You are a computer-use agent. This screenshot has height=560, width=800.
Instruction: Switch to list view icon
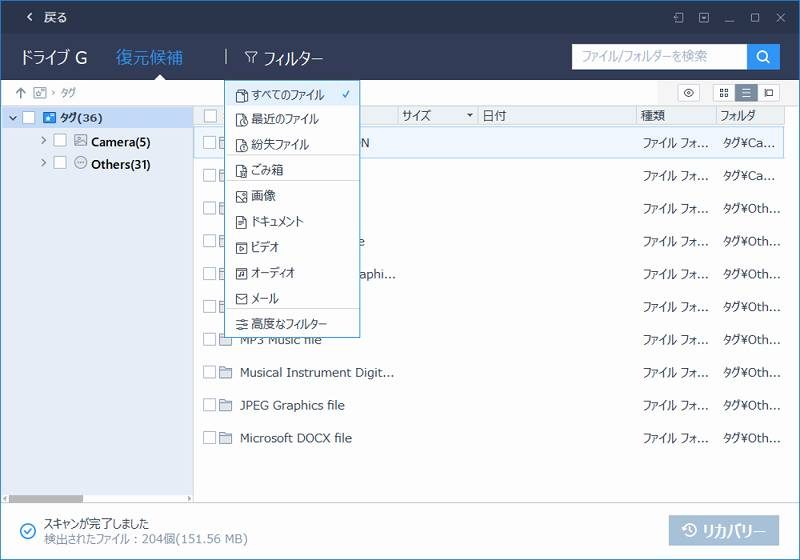[746, 93]
